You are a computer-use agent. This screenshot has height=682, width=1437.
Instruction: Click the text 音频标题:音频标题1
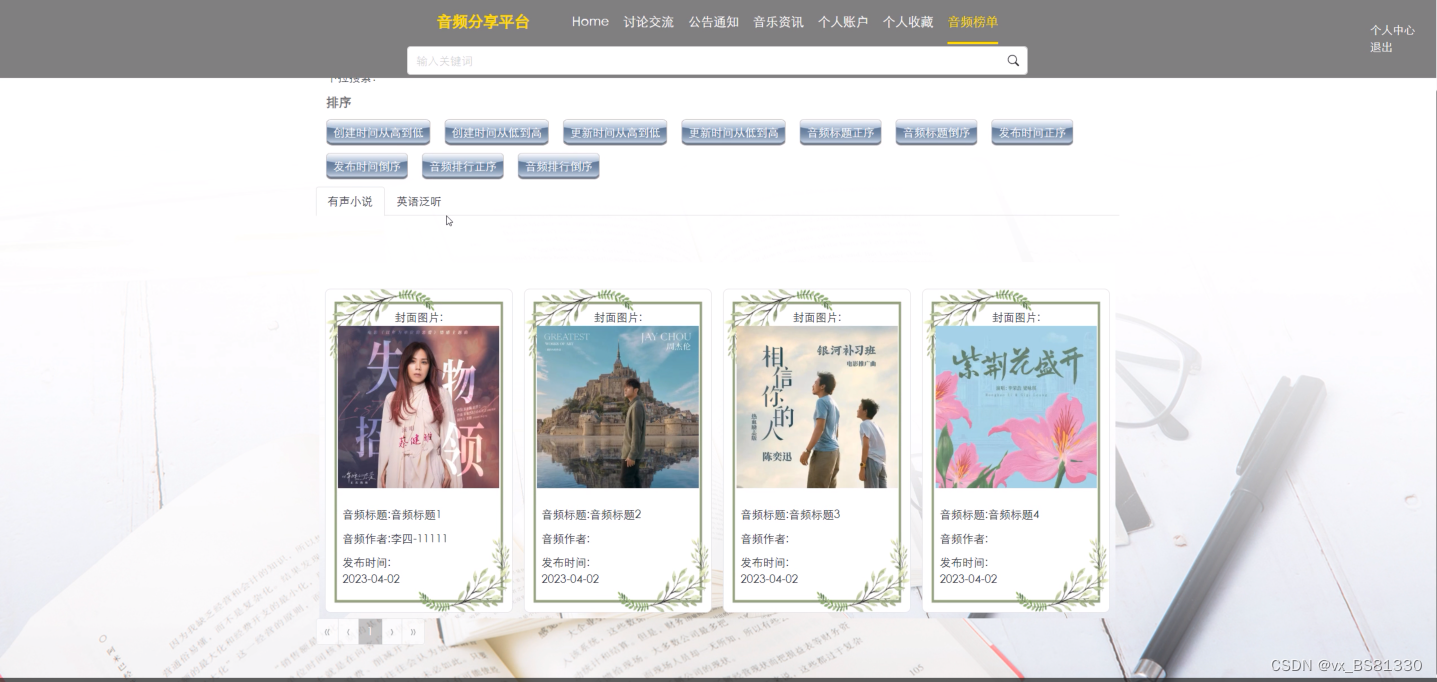pos(392,515)
